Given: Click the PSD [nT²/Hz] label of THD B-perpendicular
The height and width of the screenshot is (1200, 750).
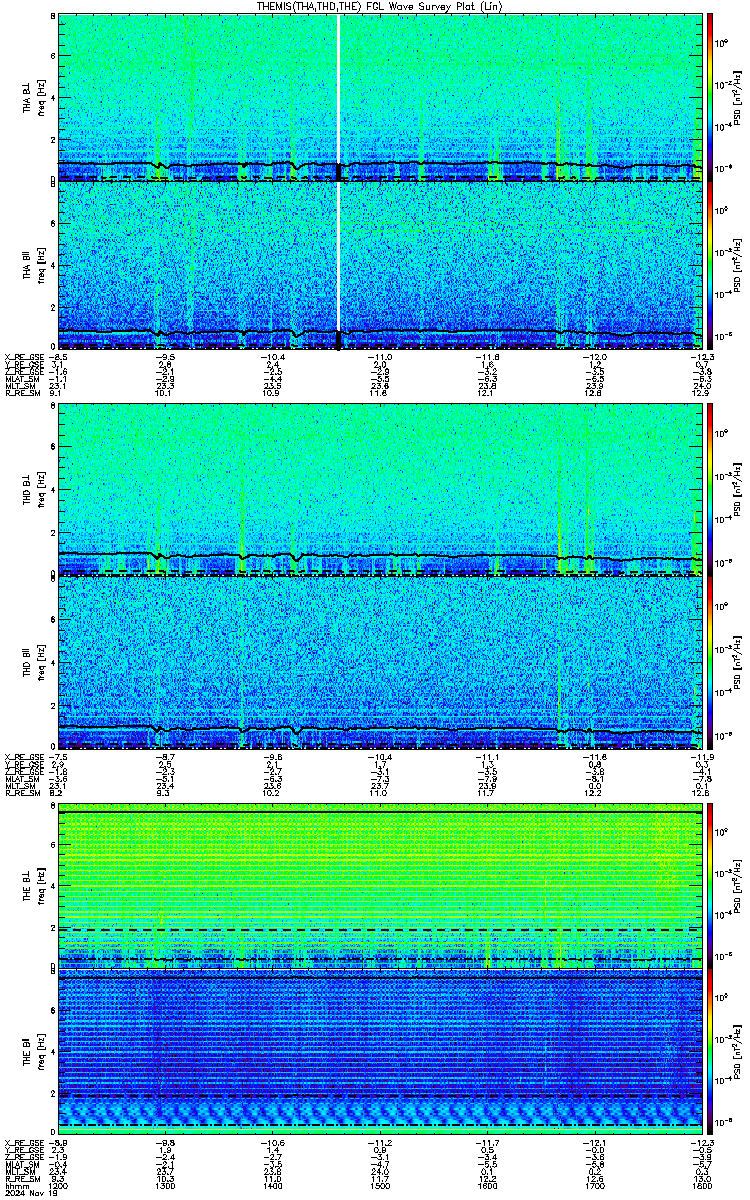Looking at the screenshot, I should pos(738,490).
